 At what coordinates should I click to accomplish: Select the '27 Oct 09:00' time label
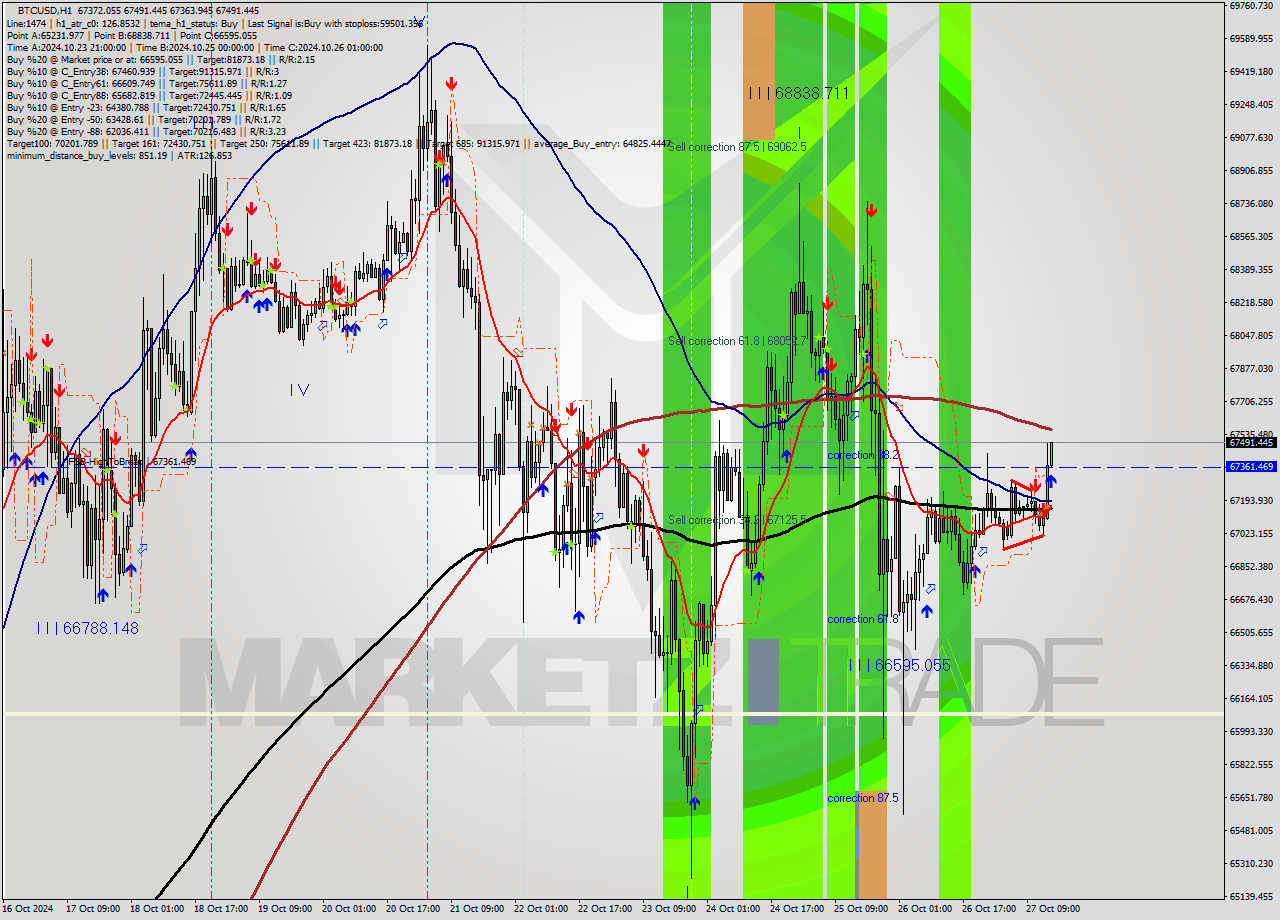[1052, 909]
